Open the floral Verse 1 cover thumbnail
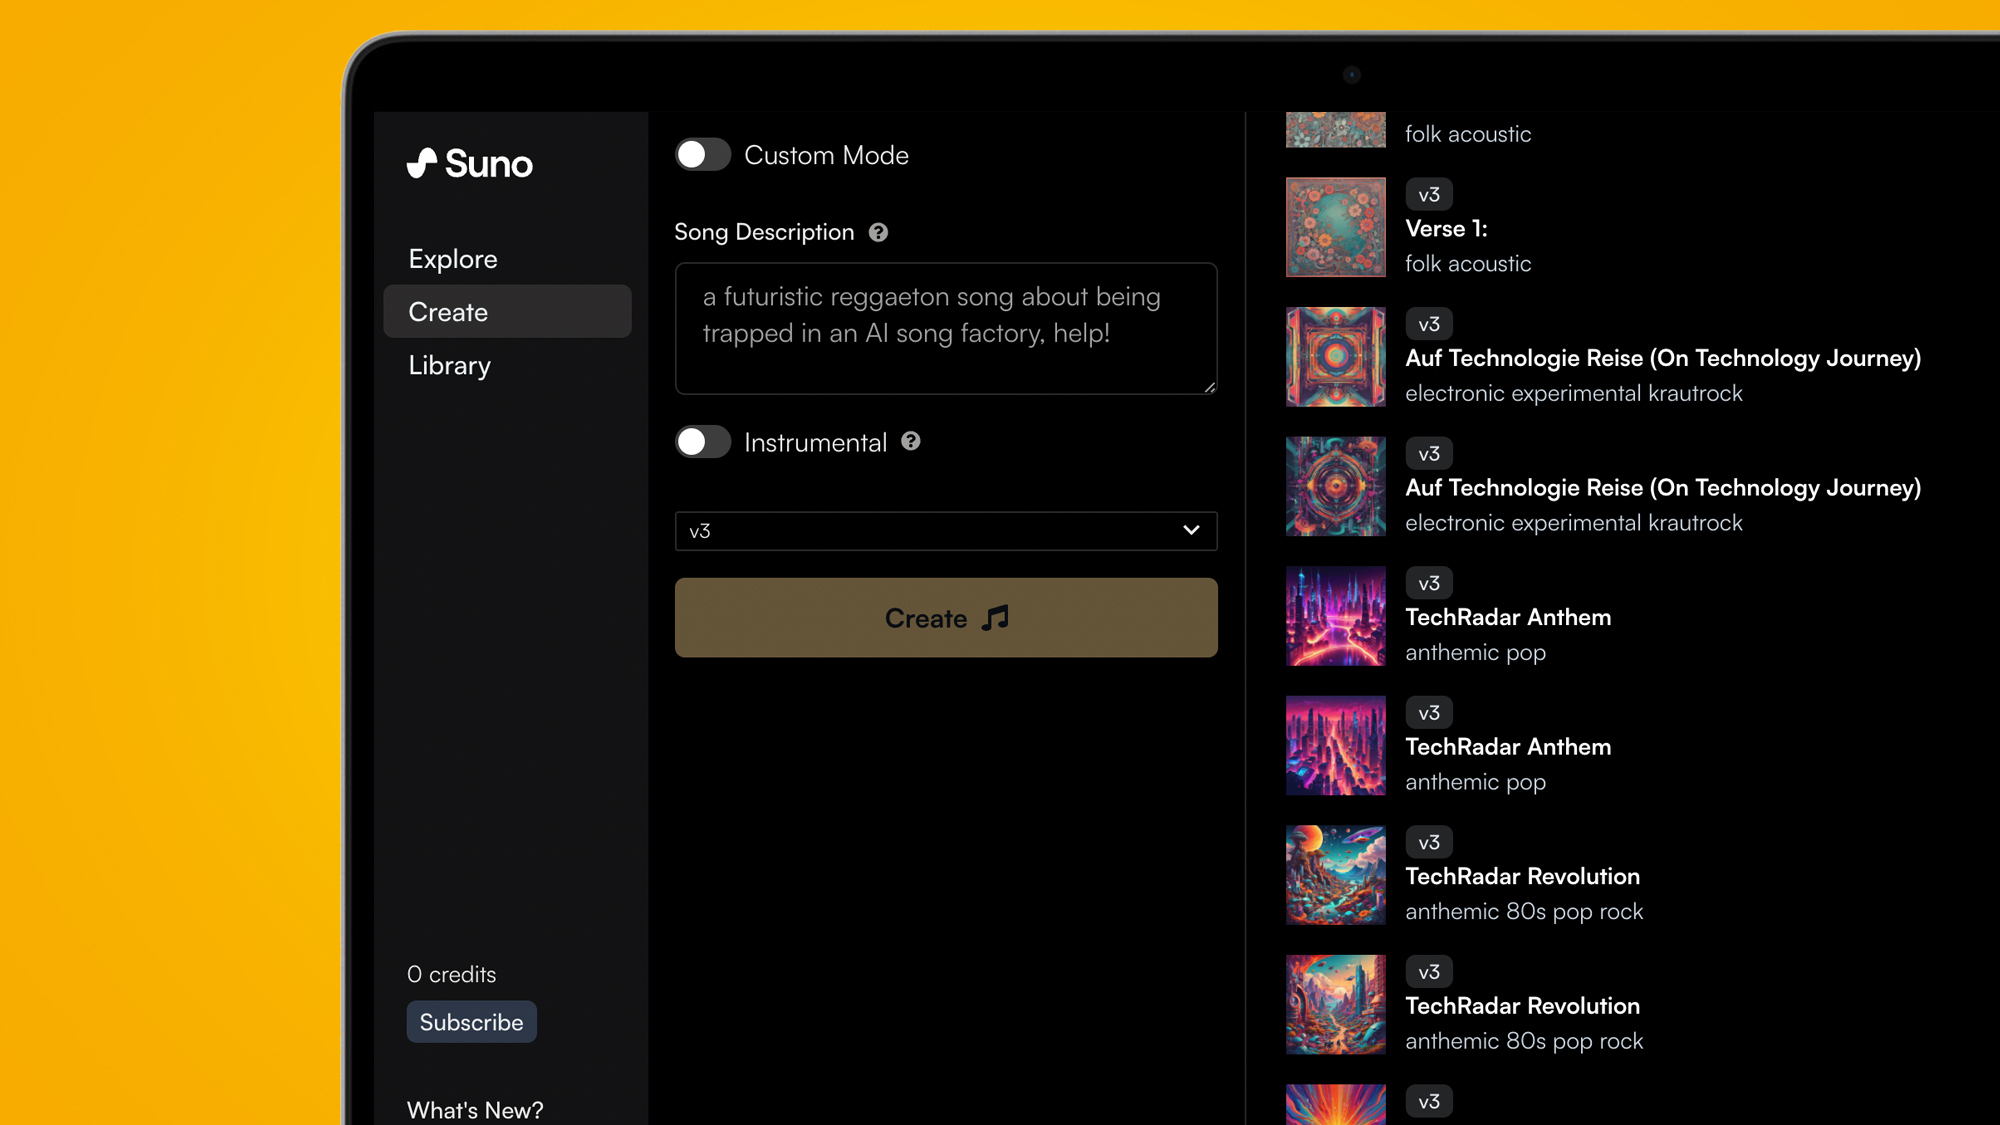 tap(1335, 227)
